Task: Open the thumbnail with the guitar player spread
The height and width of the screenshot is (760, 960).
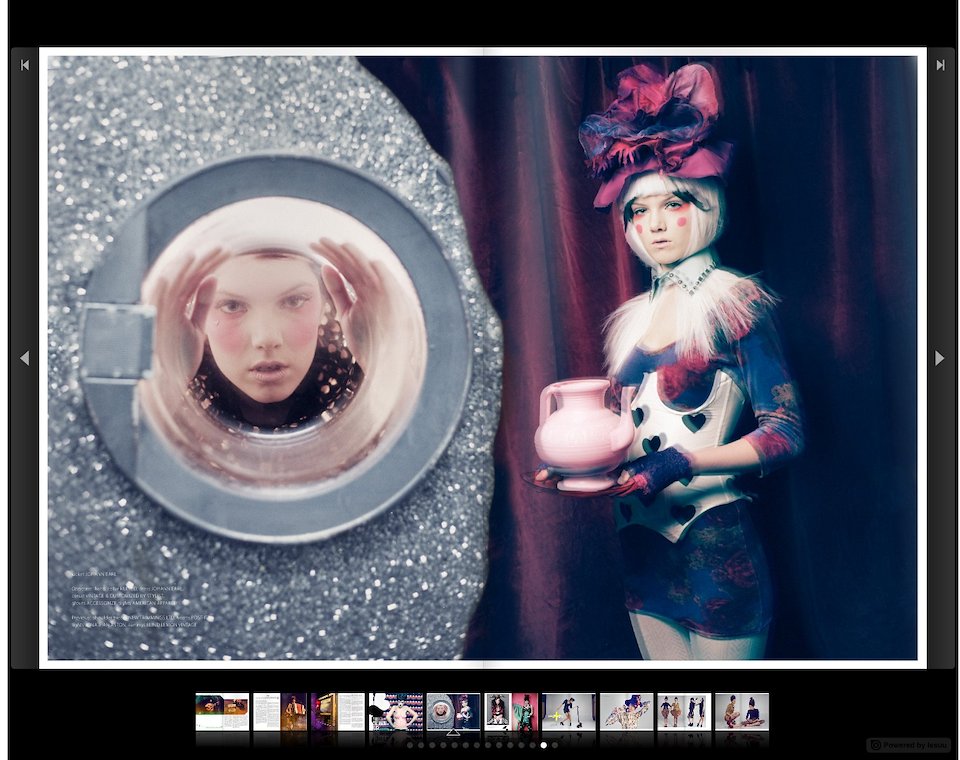Action: coord(222,711)
